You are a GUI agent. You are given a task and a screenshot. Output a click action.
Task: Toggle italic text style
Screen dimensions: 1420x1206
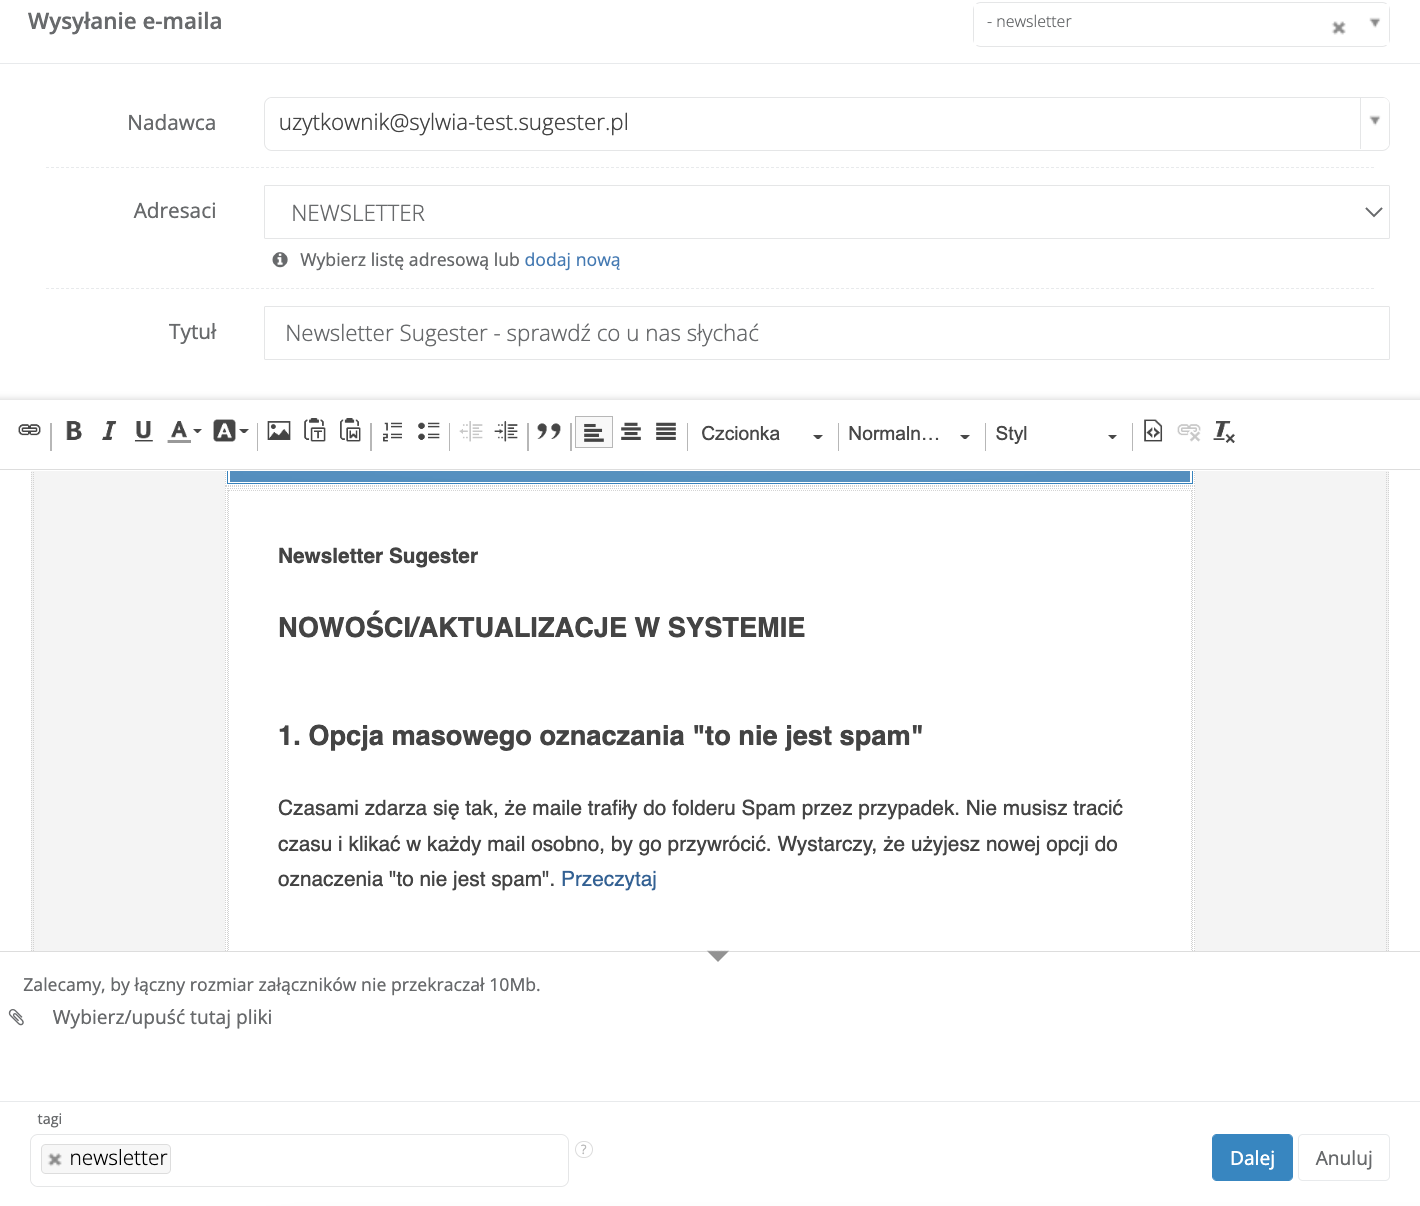tap(109, 431)
